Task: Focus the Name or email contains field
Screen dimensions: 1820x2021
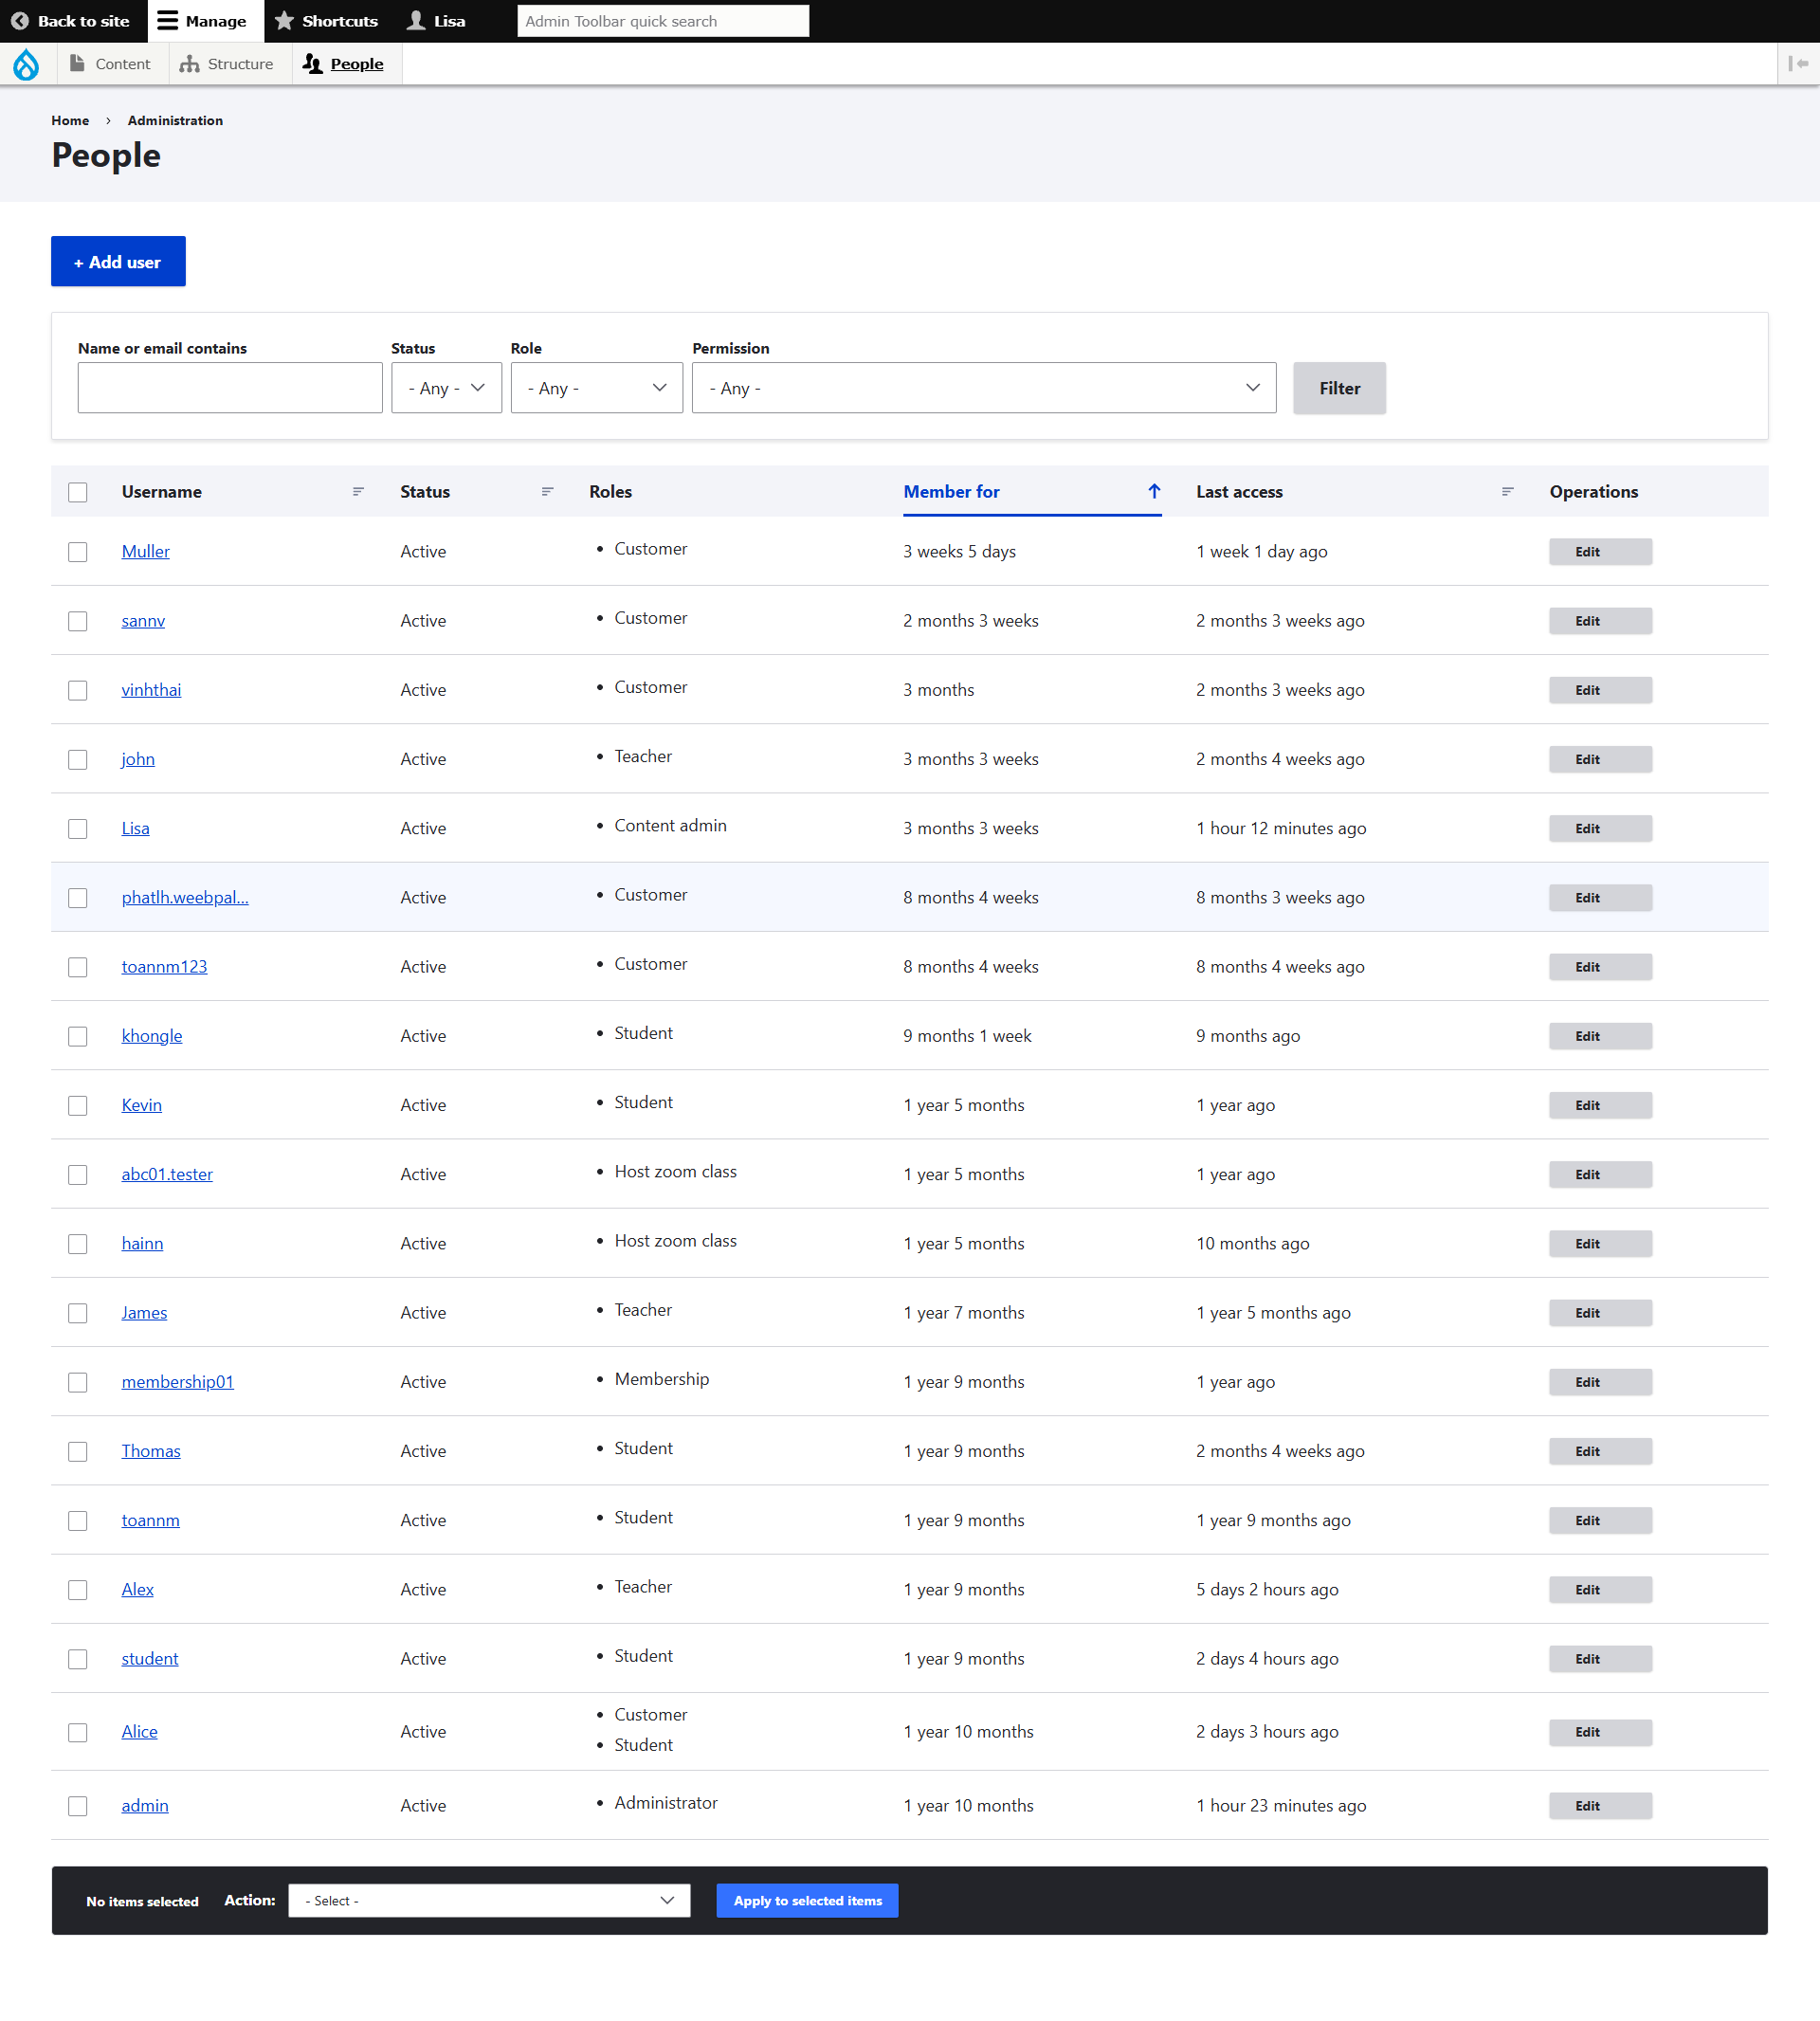Action: point(230,388)
